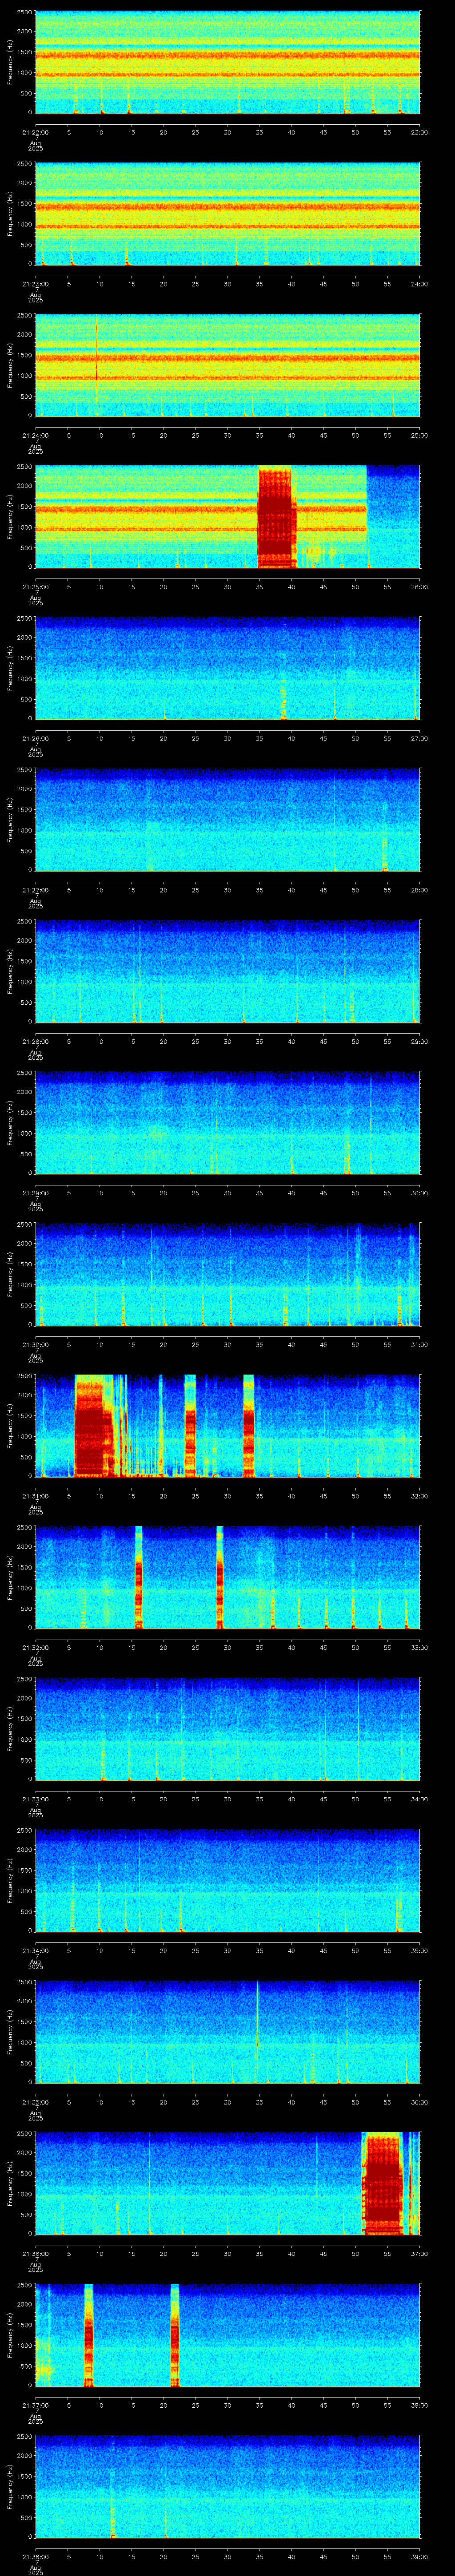Click the 21:31:00 start time label
The height and width of the screenshot is (2576, 455).
click(x=35, y=1496)
